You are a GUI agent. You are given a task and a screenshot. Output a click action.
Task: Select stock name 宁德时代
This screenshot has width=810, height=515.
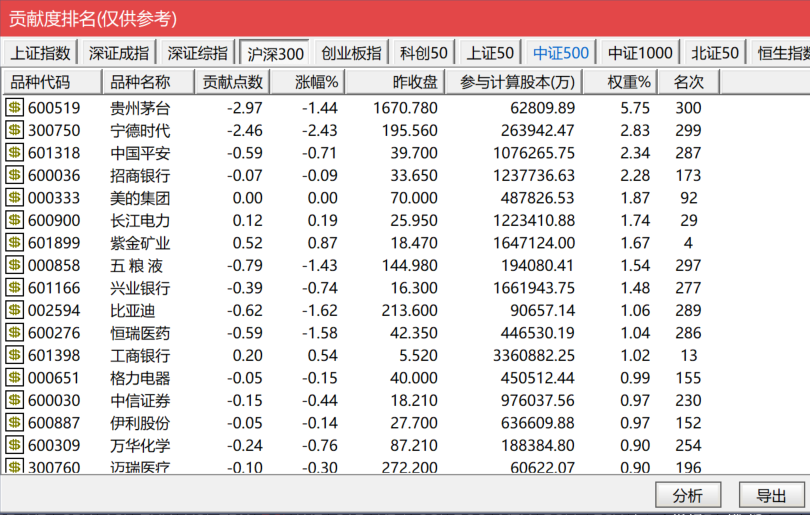pyautogui.click(x=140, y=131)
